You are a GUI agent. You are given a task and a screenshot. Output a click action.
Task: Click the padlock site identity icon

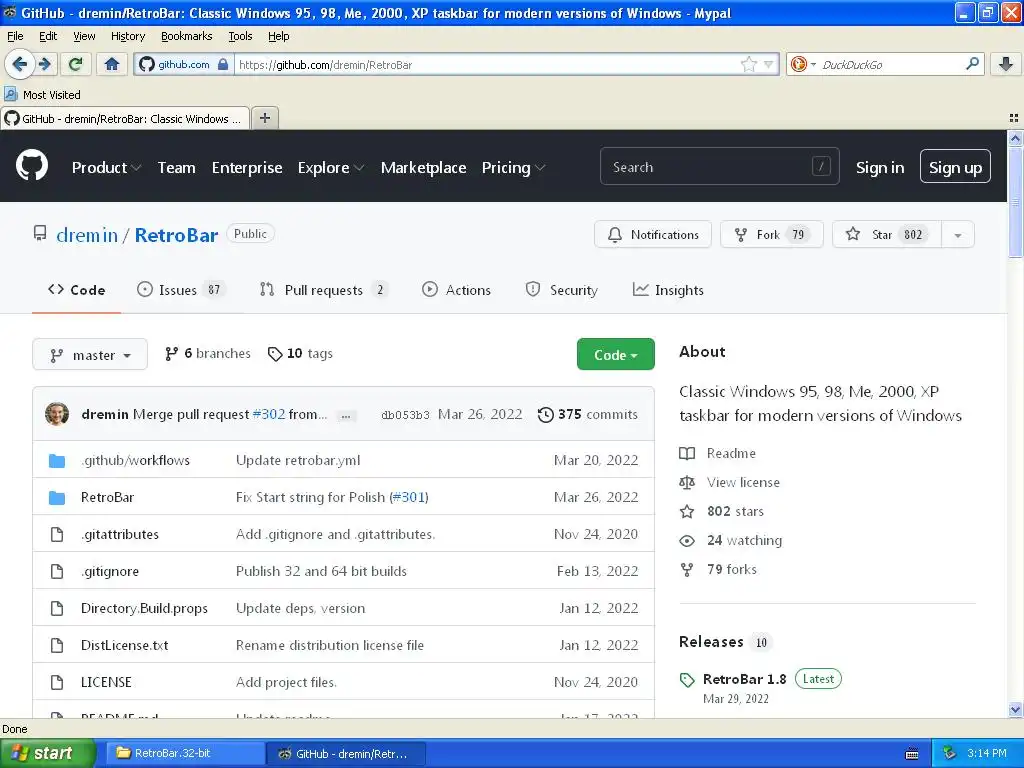point(223,65)
